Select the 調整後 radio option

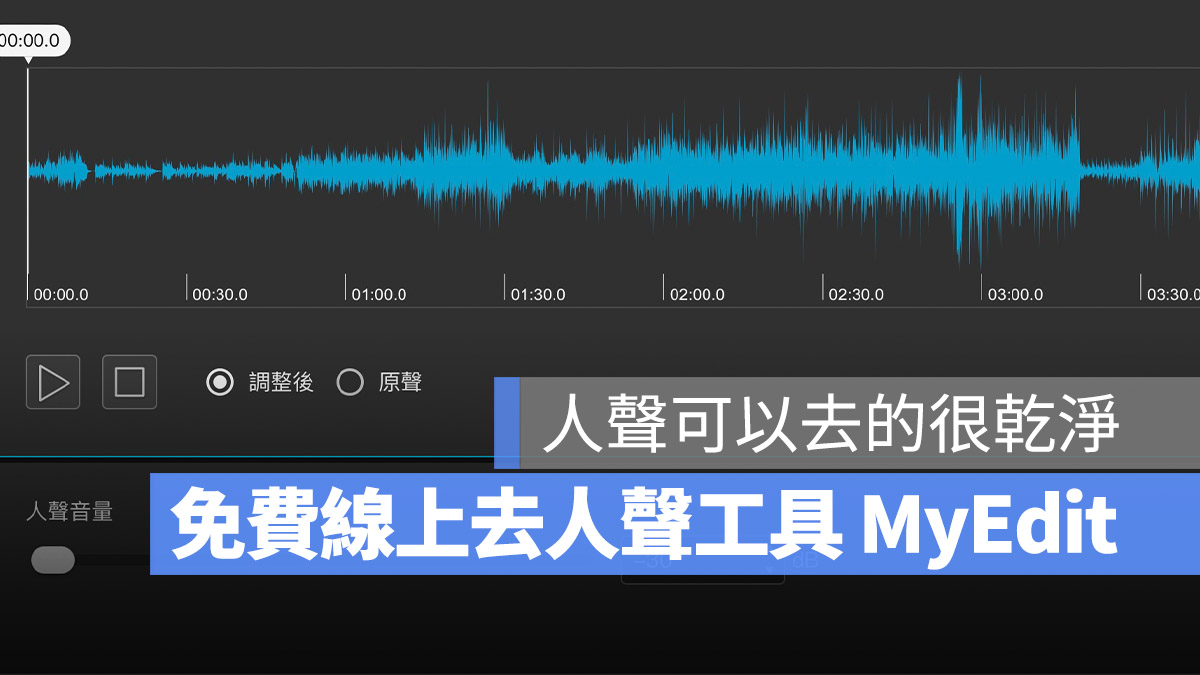point(220,382)
